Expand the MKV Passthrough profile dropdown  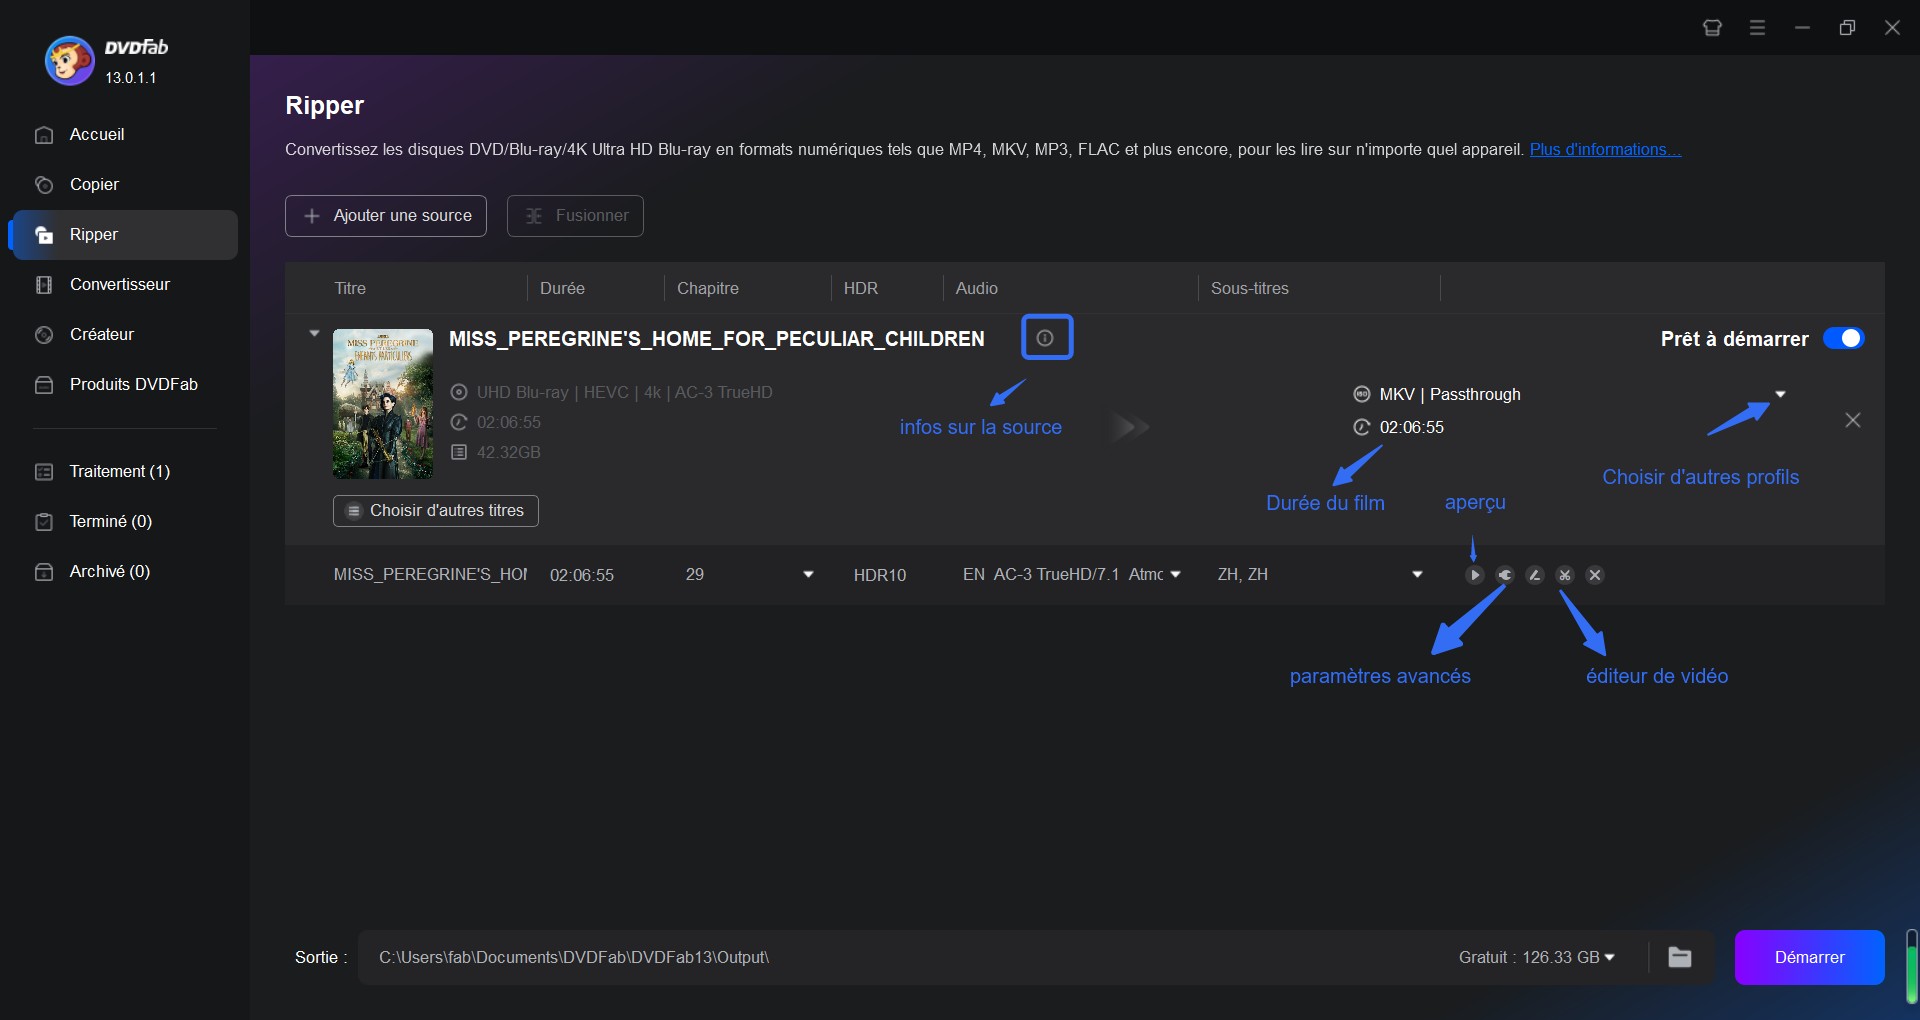coord(1780,394)
